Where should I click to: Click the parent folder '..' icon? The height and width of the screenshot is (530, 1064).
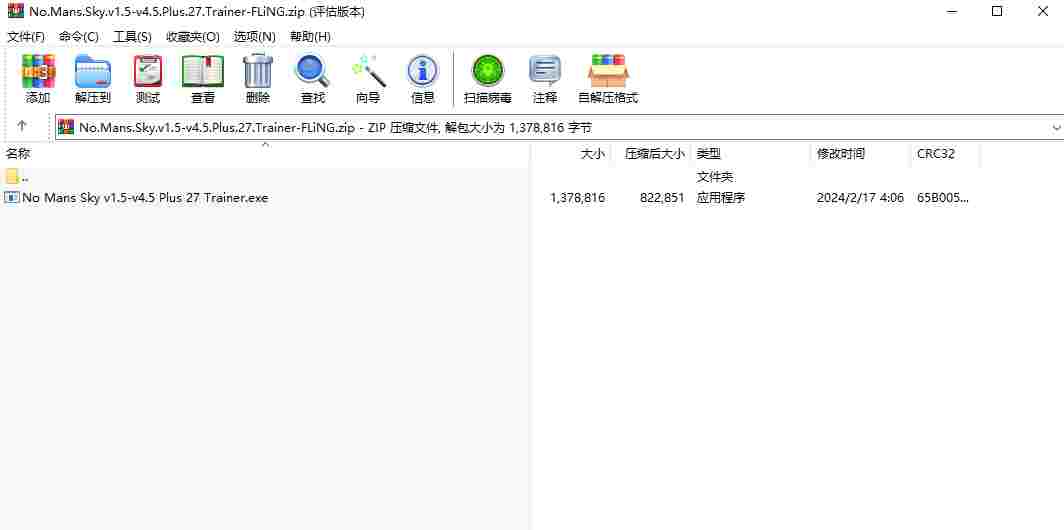12,176
